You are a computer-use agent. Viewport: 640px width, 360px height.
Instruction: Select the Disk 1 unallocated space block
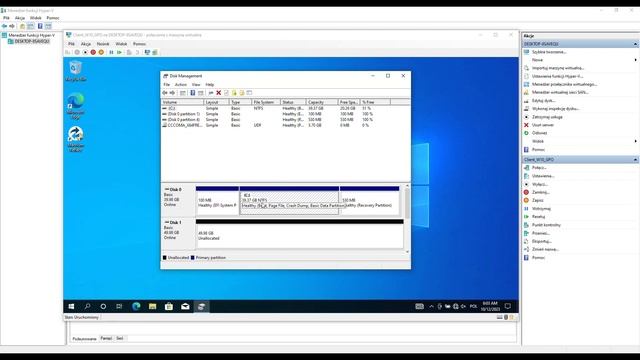(300, 234)
